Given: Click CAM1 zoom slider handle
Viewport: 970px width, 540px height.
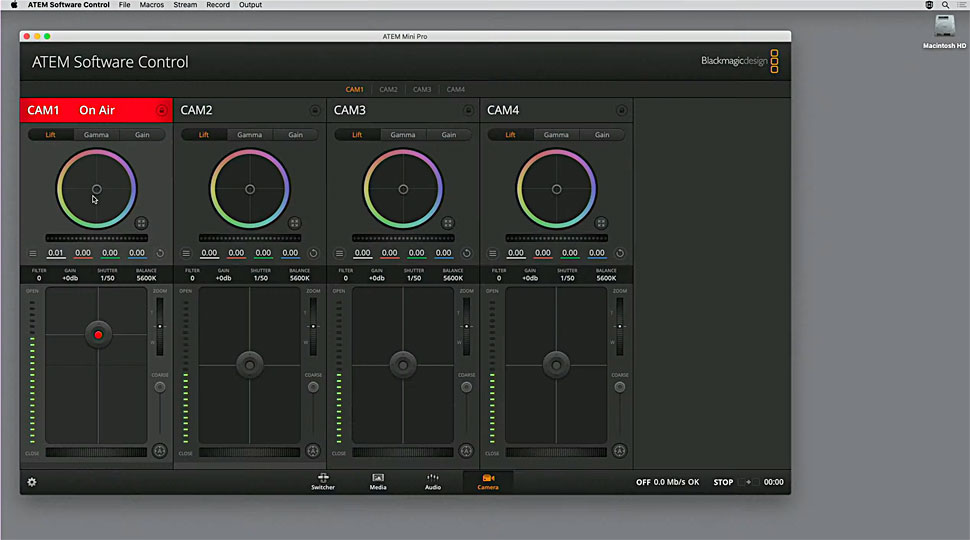Looking at the screenshot, I should tap(160, 326).
